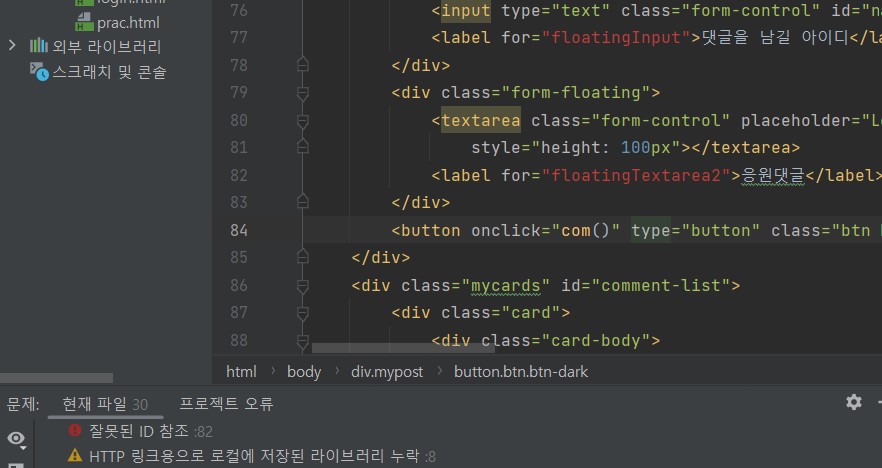Collapse fold marker on line 80
The height and width of the screenshot is (468, 882).
[x=303, y=120]
